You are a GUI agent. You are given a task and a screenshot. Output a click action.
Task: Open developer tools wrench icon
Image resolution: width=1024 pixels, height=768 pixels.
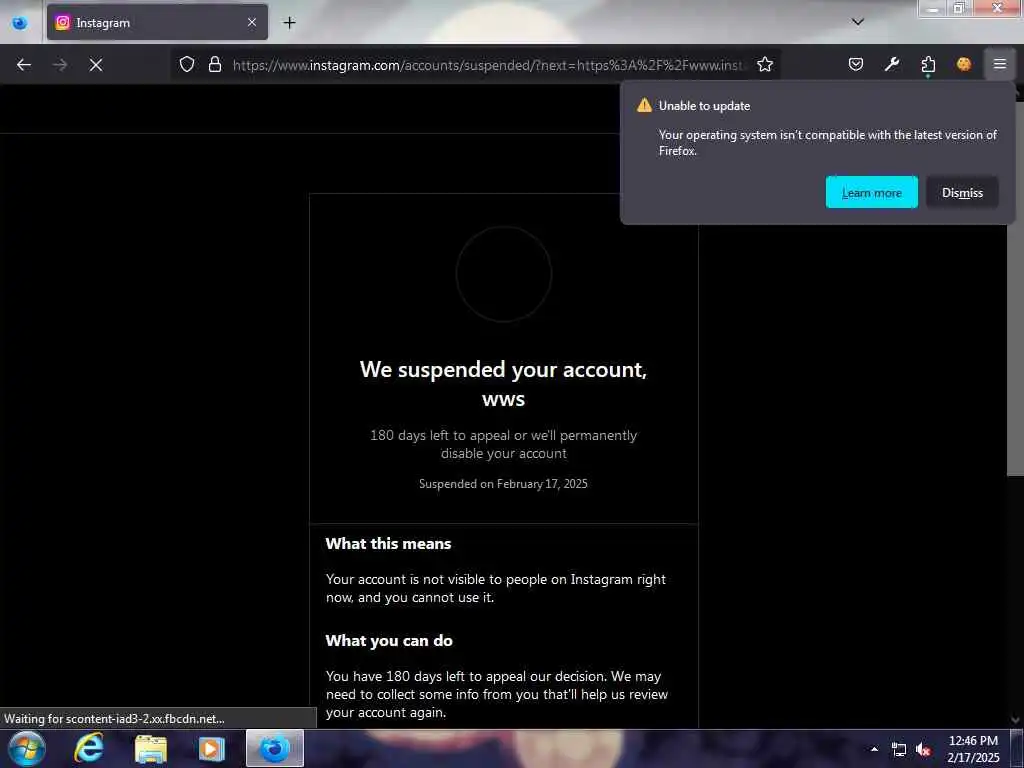click(892, 64)
